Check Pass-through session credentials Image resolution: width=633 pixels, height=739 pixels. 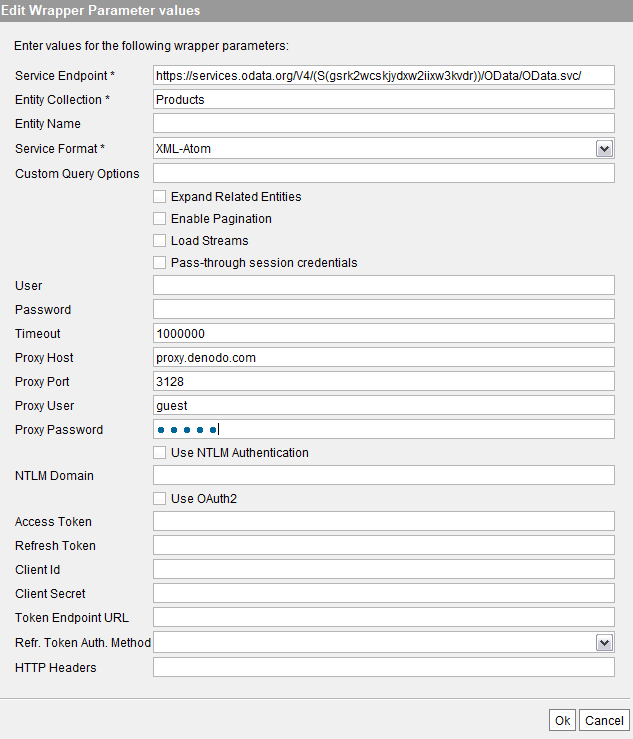pos(159,263)
